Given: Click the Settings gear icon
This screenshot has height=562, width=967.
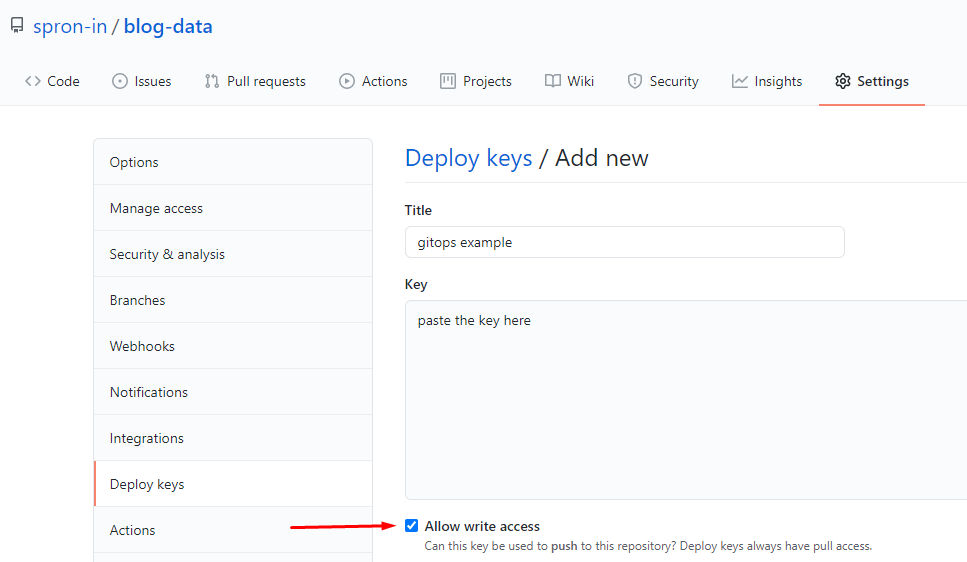Looking at the screenshot, I should (x=843, y=81).
